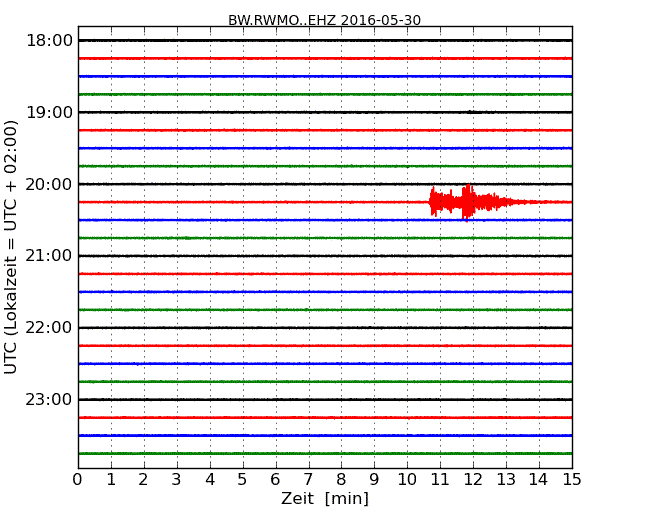This screenshot has height=520, width=650.
Task: Click the 21:00 time label
Action: click(49, 256)
